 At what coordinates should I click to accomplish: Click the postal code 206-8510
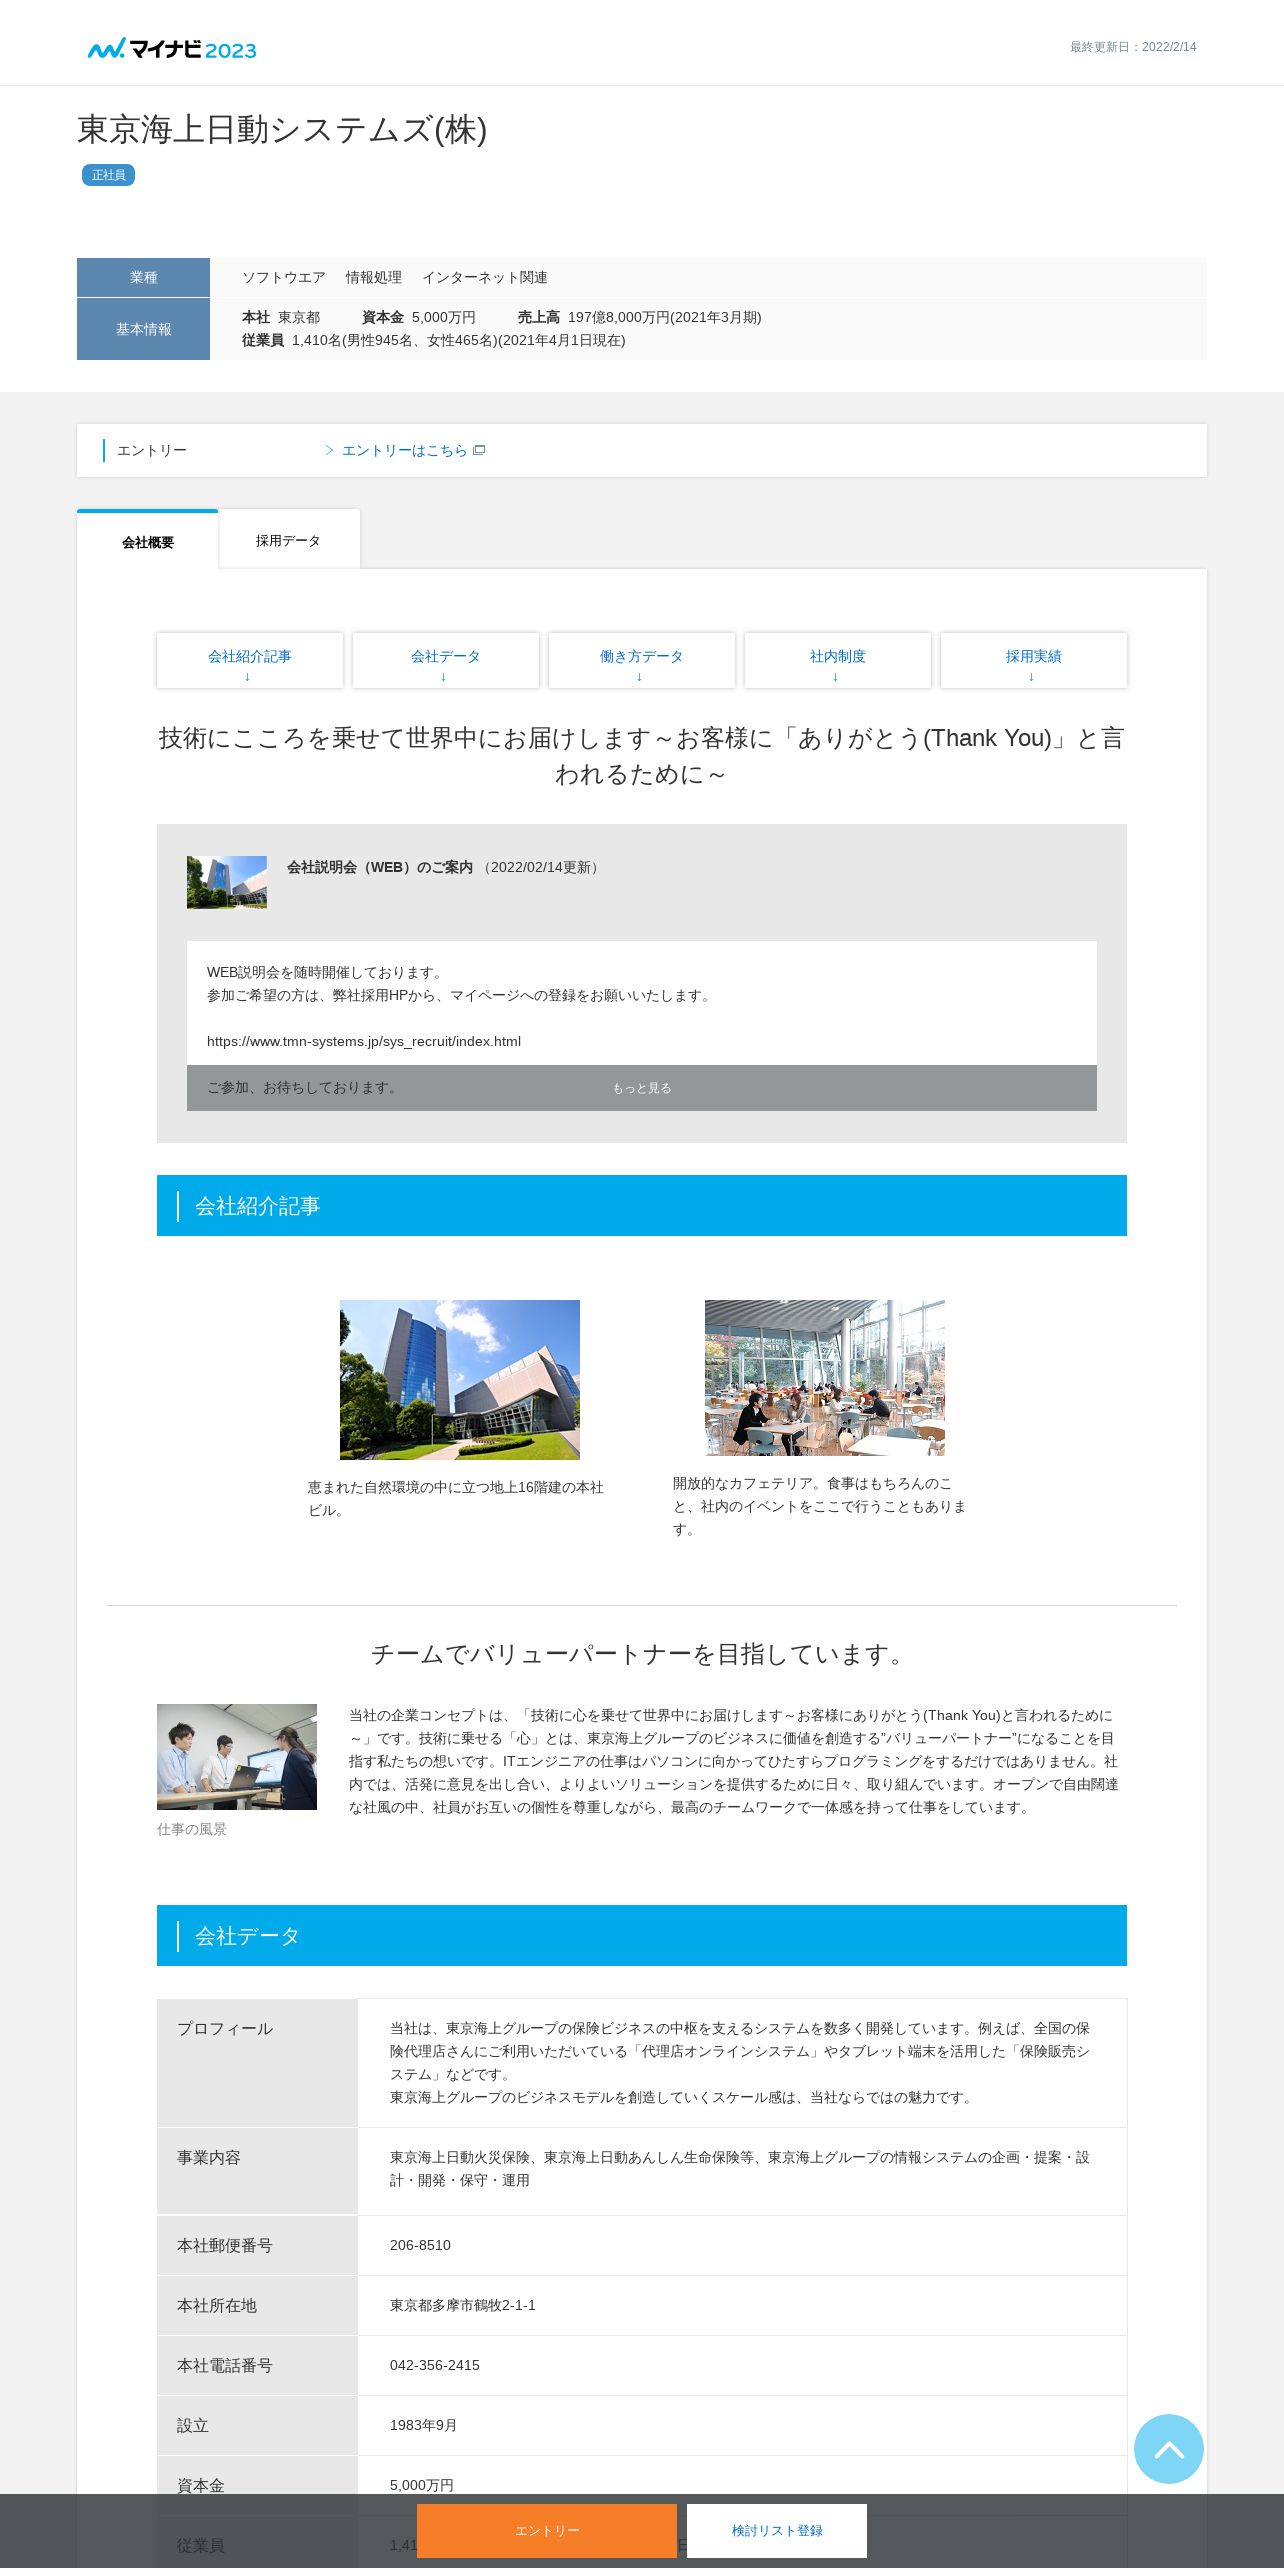coord(420,2245)
